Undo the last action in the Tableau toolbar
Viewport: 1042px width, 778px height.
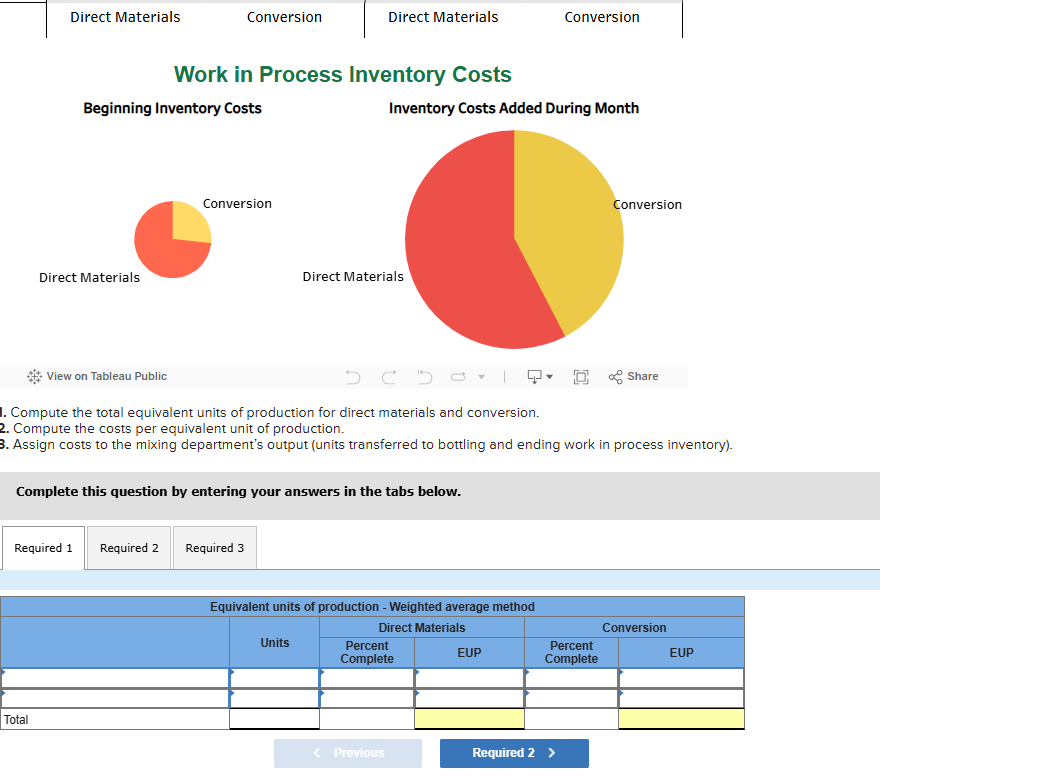(x=352, y=376)
